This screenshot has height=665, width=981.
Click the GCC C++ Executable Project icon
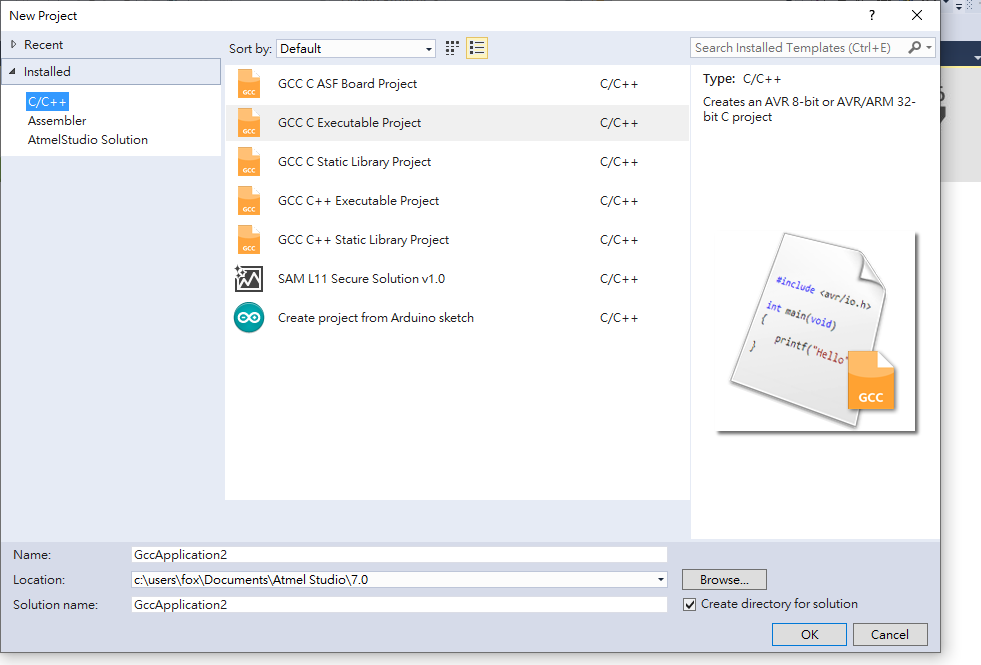249,201
